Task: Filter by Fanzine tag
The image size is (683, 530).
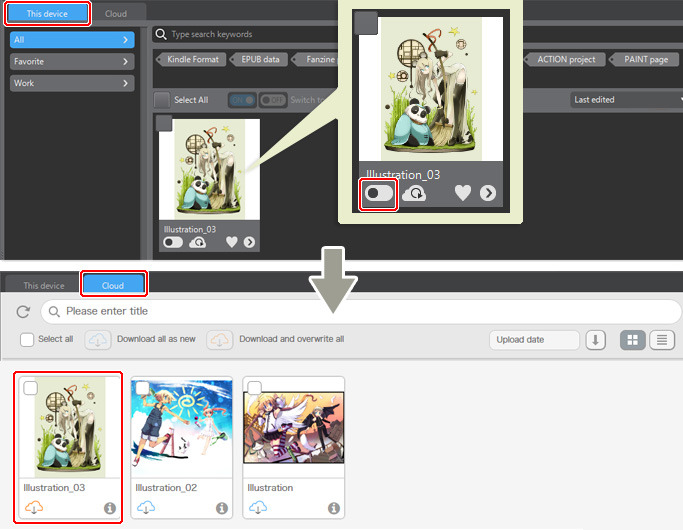Action: [316, 59]
